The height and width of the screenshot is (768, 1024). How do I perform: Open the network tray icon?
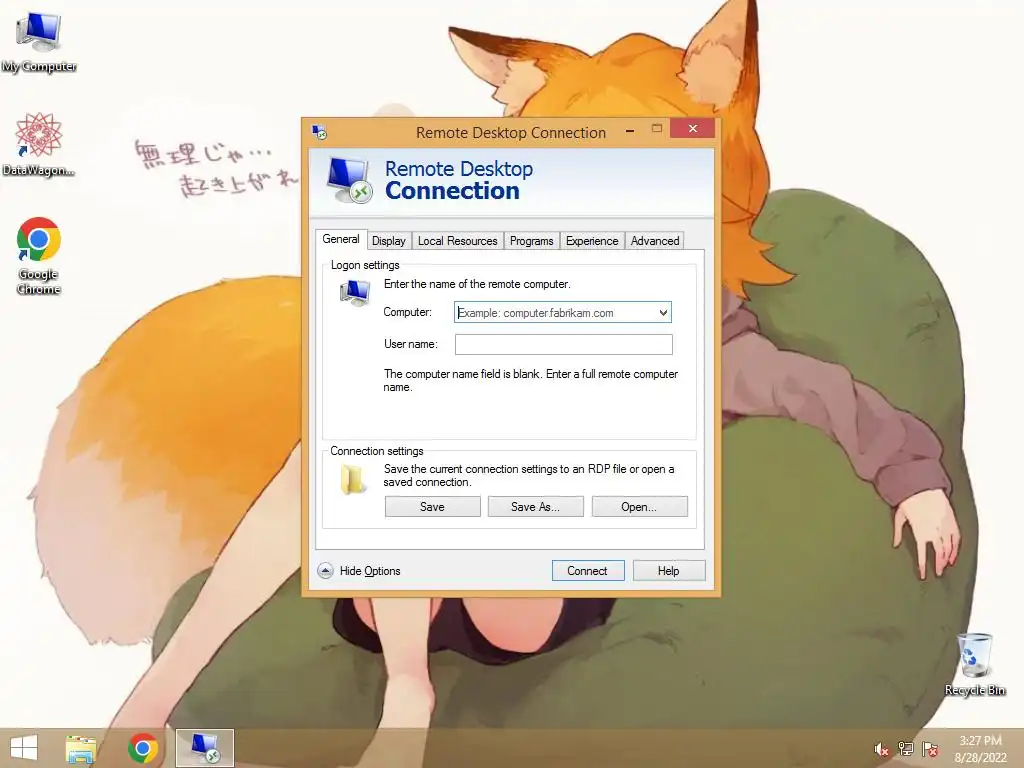906,749
